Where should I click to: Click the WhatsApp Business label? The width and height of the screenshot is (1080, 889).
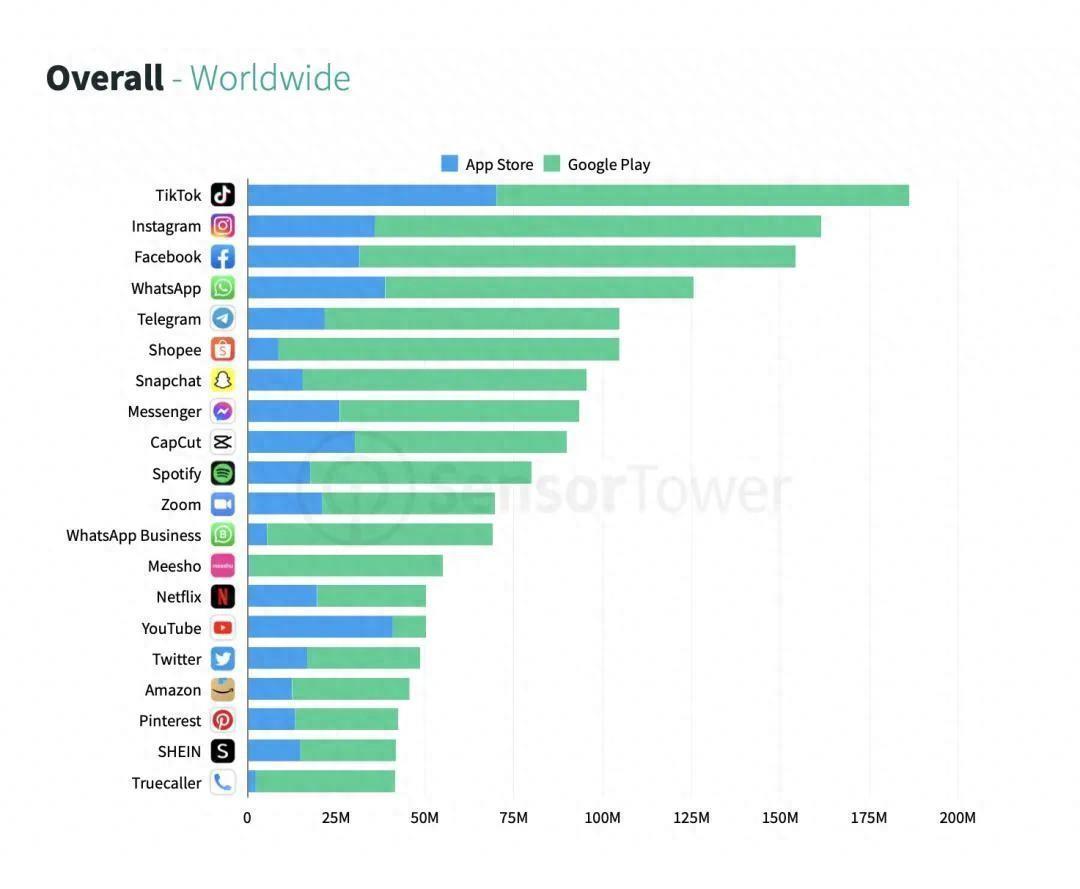click(133, 536)
